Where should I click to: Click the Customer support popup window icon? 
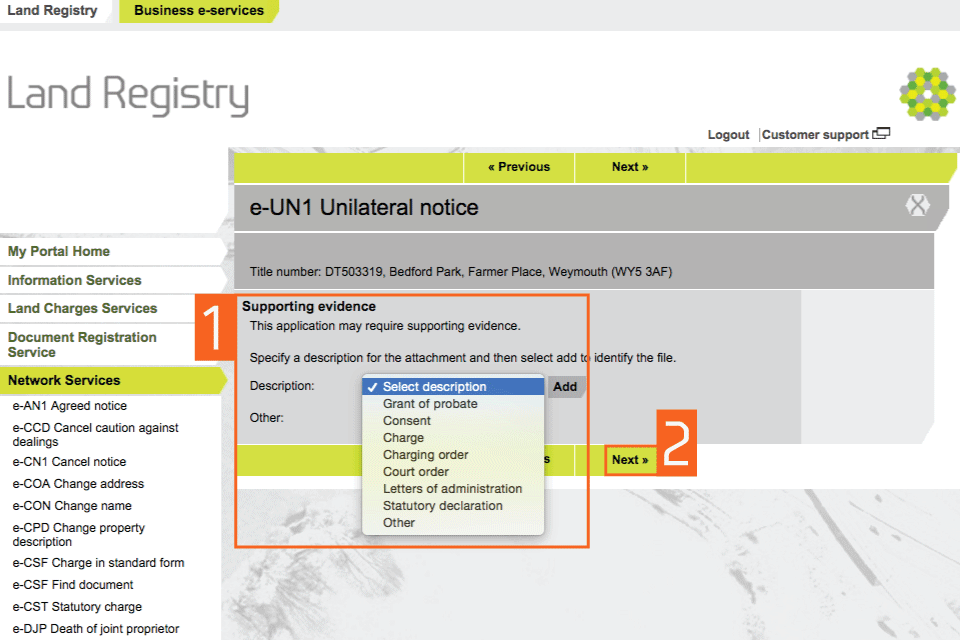coord(881,134)
